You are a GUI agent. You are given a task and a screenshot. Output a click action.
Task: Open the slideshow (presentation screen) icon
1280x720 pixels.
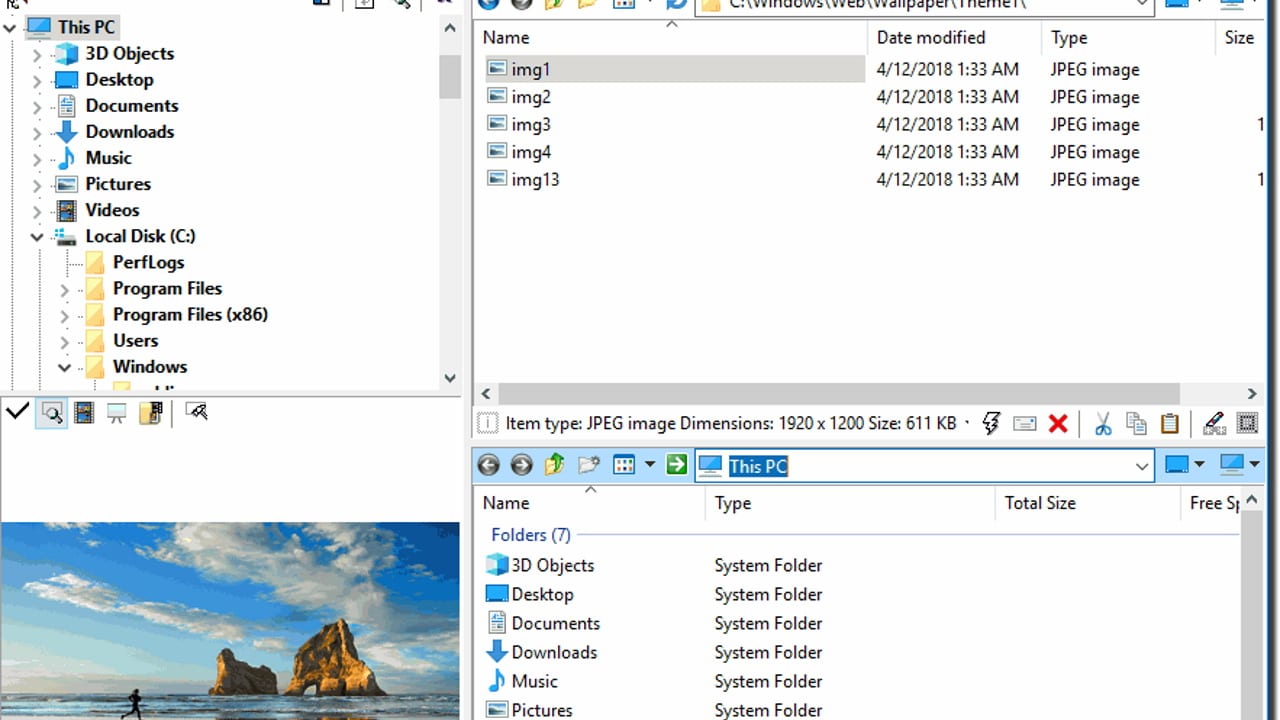(x=114, y=412)
